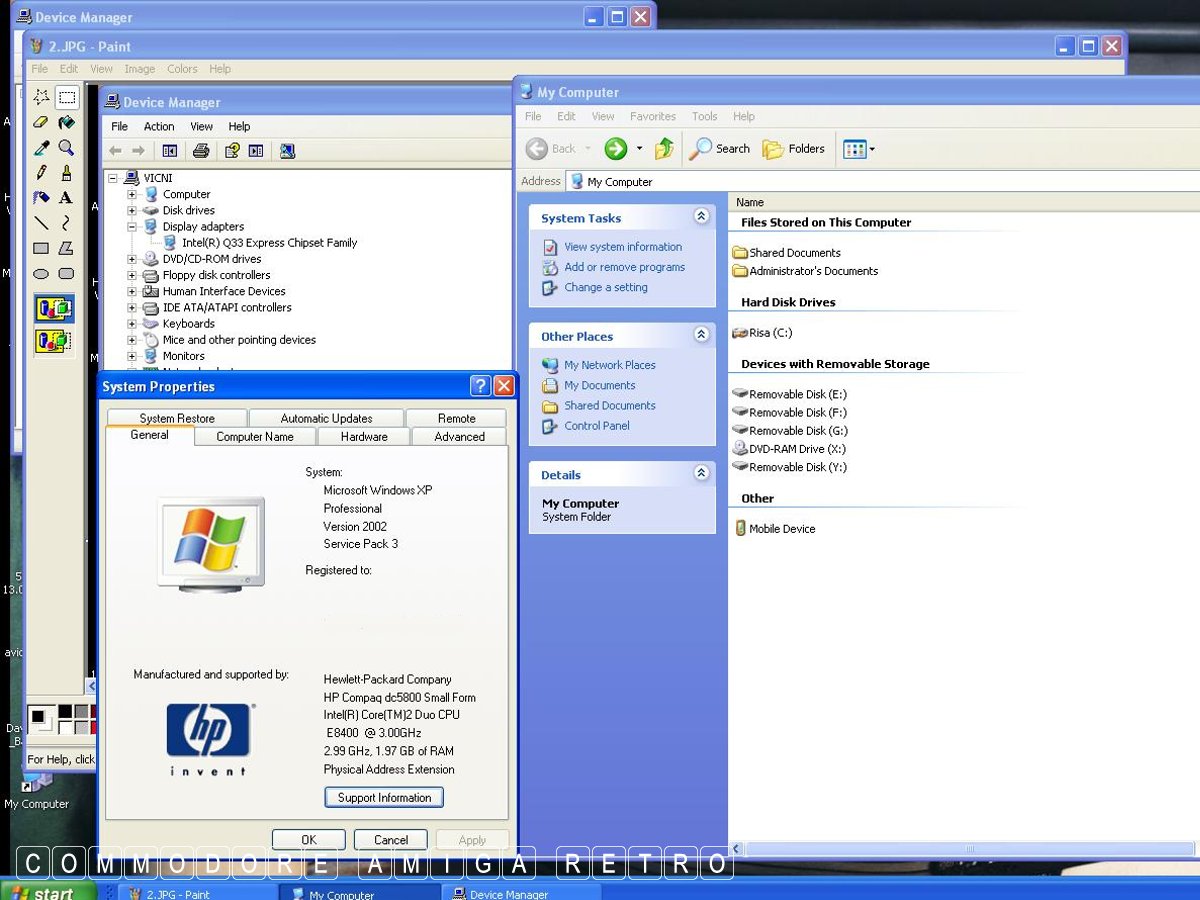Choose the opaque selection background option

click(x=54, y=308)
